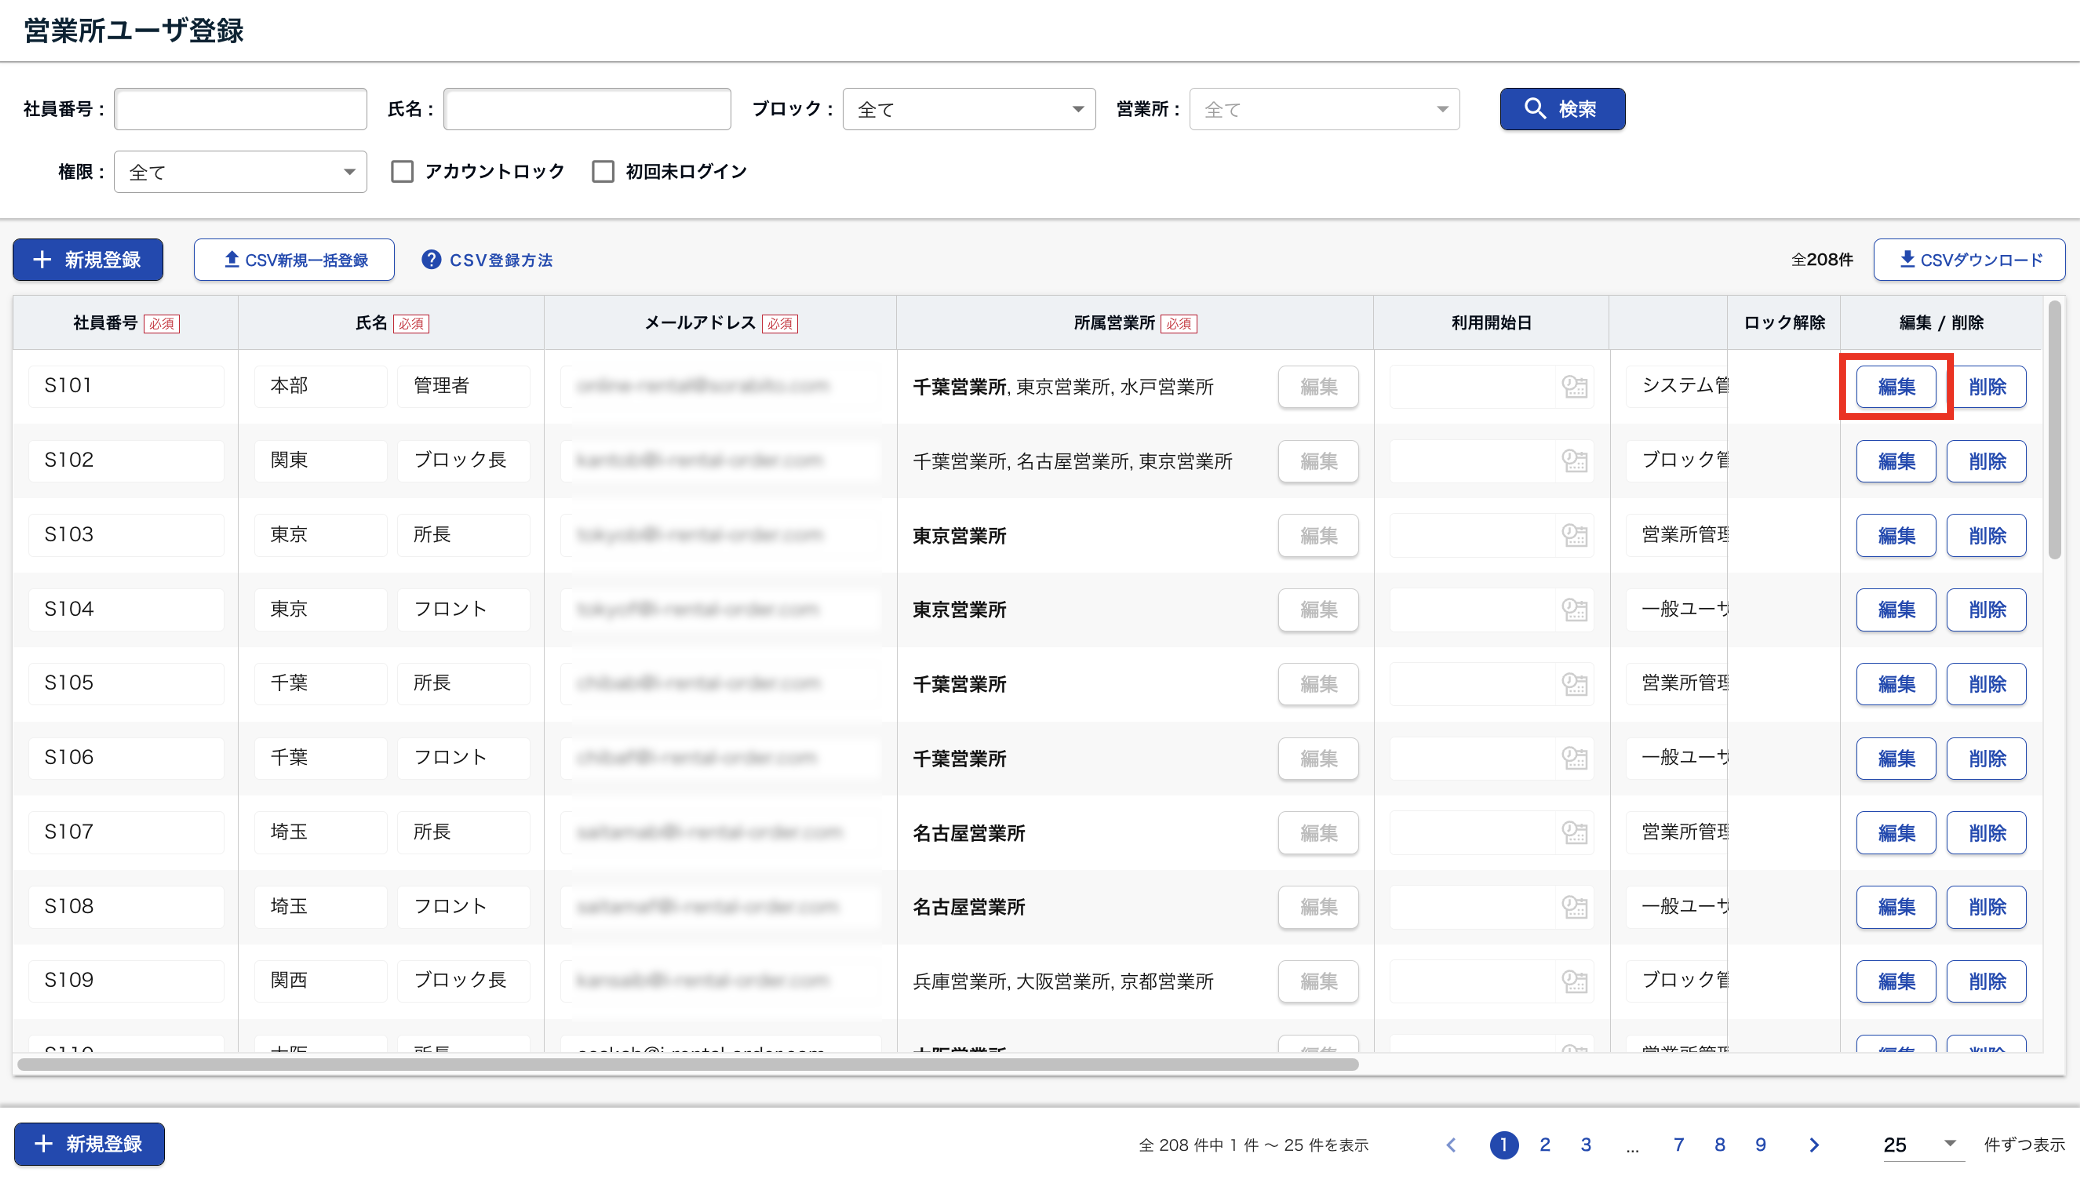Jump to page 9 of results
Image resolution: width=2080 pixels, height=1182 pixels.
click(1760, 1145)
